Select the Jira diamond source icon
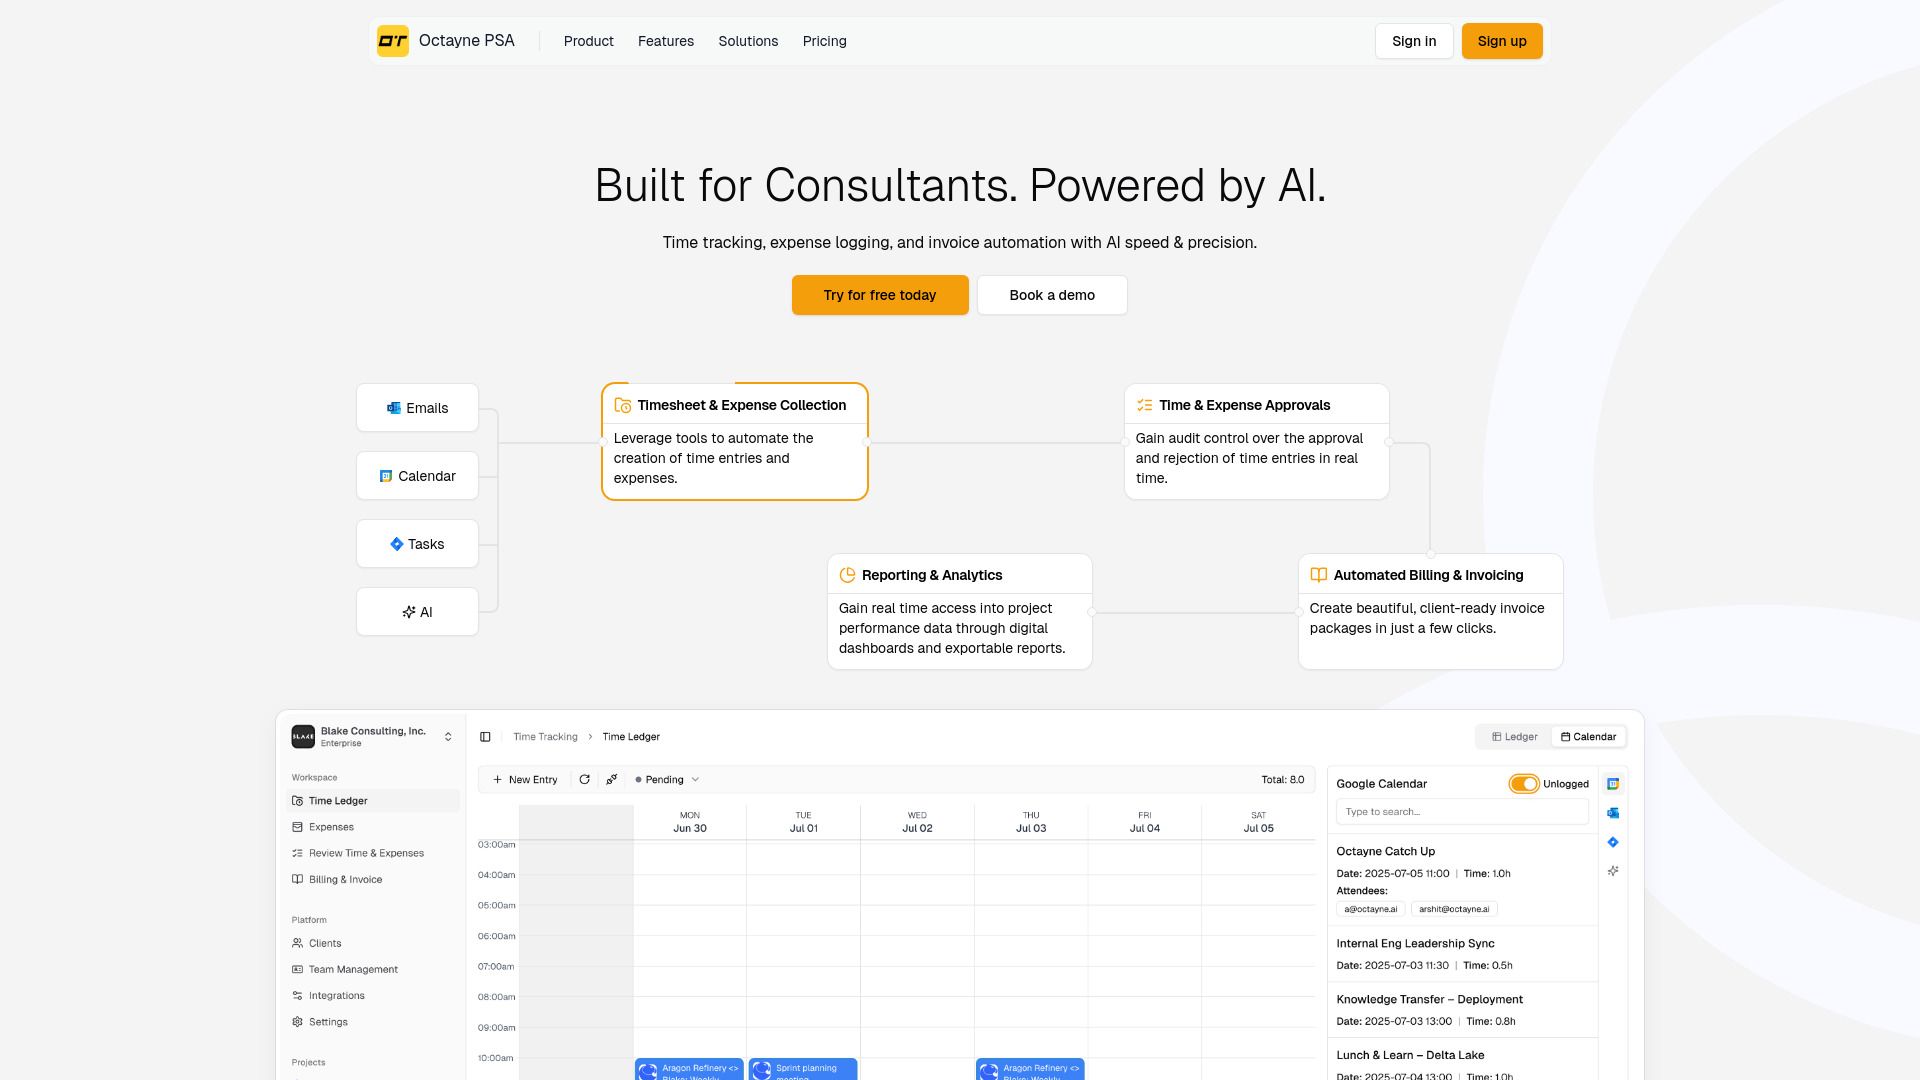Screen dimensions: 1920x1080 point(1613,842)
